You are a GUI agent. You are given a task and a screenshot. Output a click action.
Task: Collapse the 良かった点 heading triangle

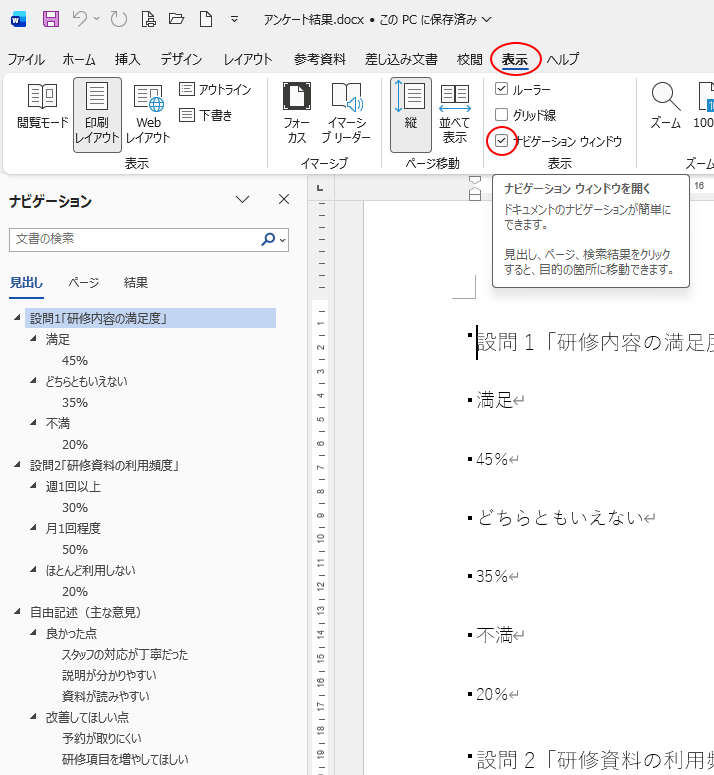pyautogui.click(x=33, y=633)
